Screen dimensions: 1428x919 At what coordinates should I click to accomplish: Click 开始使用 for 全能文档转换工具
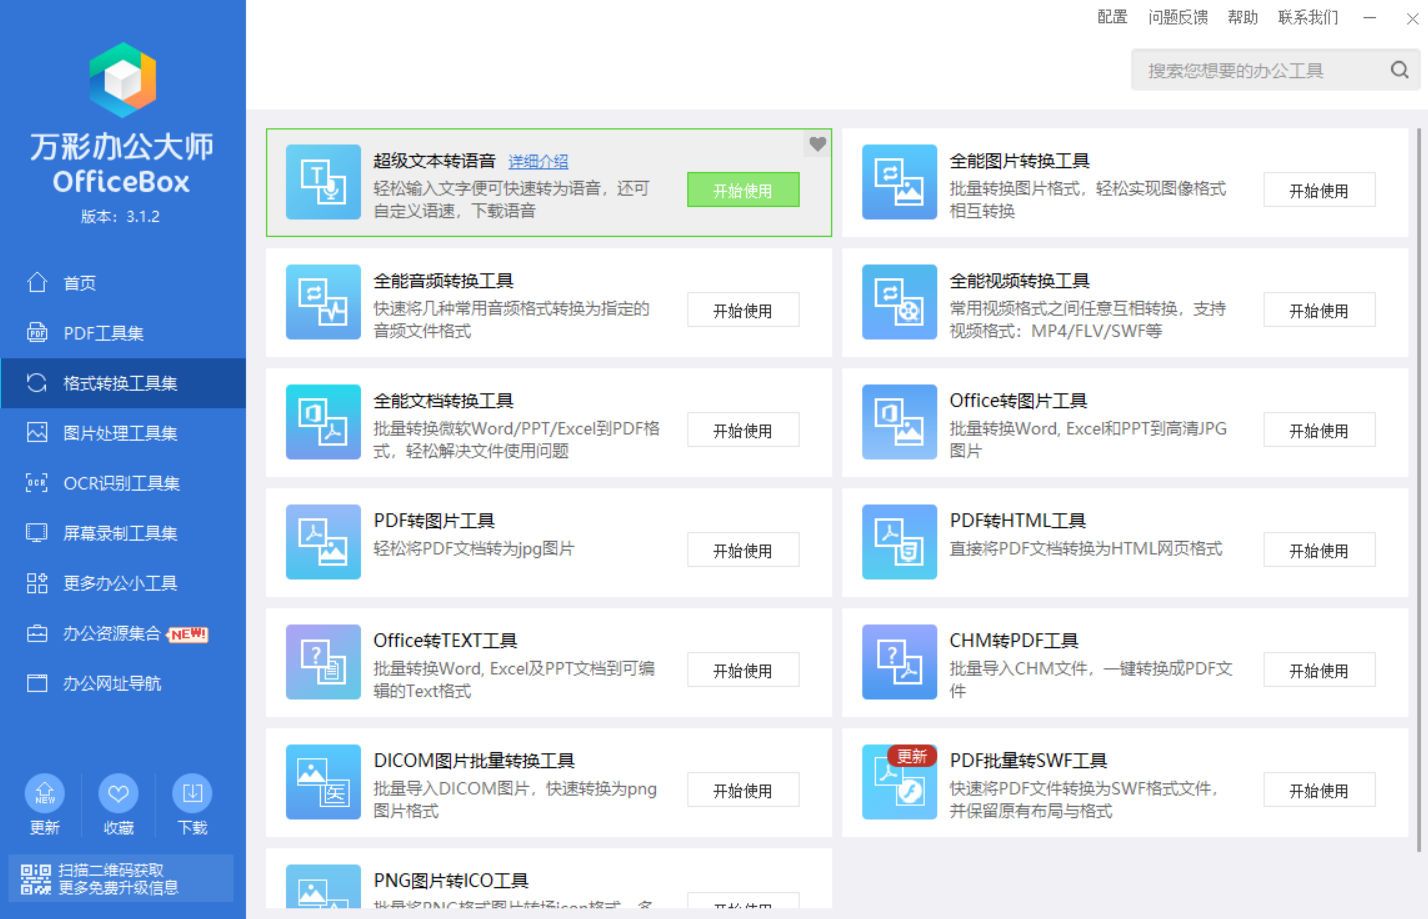click(743, 430)
